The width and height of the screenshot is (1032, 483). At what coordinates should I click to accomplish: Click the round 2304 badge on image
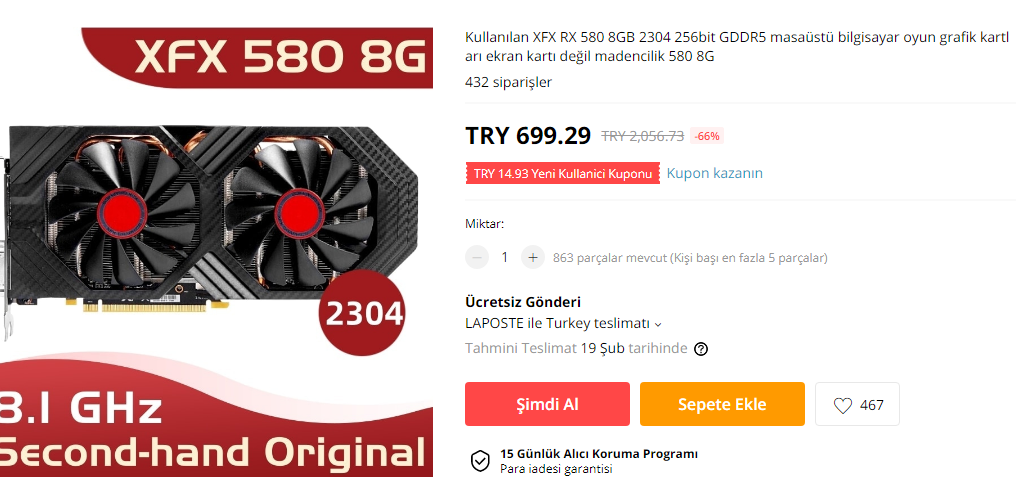point(363,313)
